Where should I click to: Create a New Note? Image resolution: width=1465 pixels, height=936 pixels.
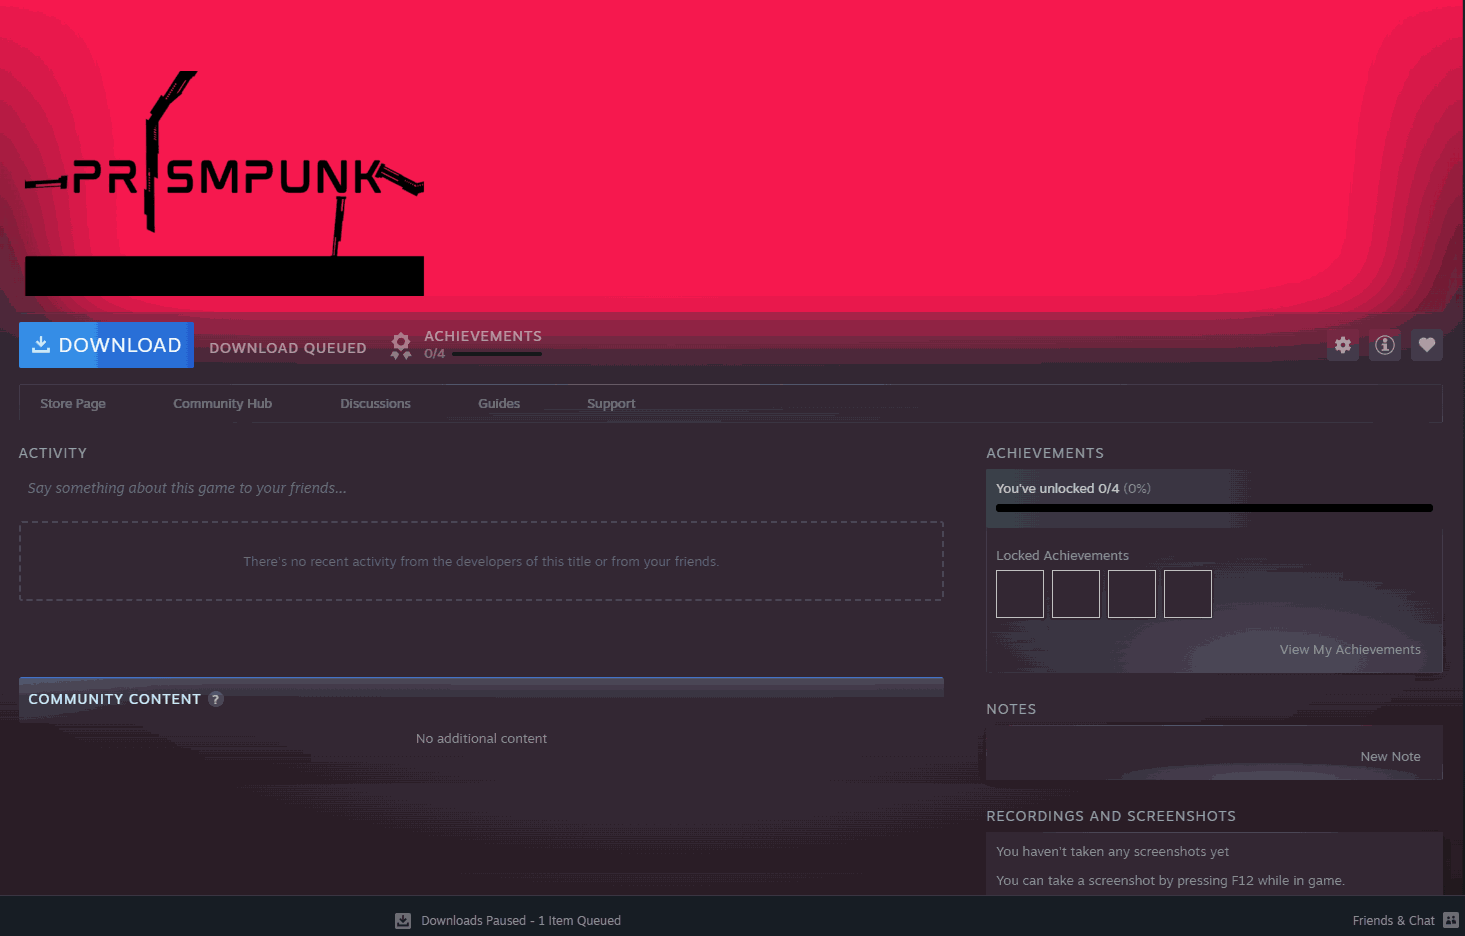(x=1390, y=757)
